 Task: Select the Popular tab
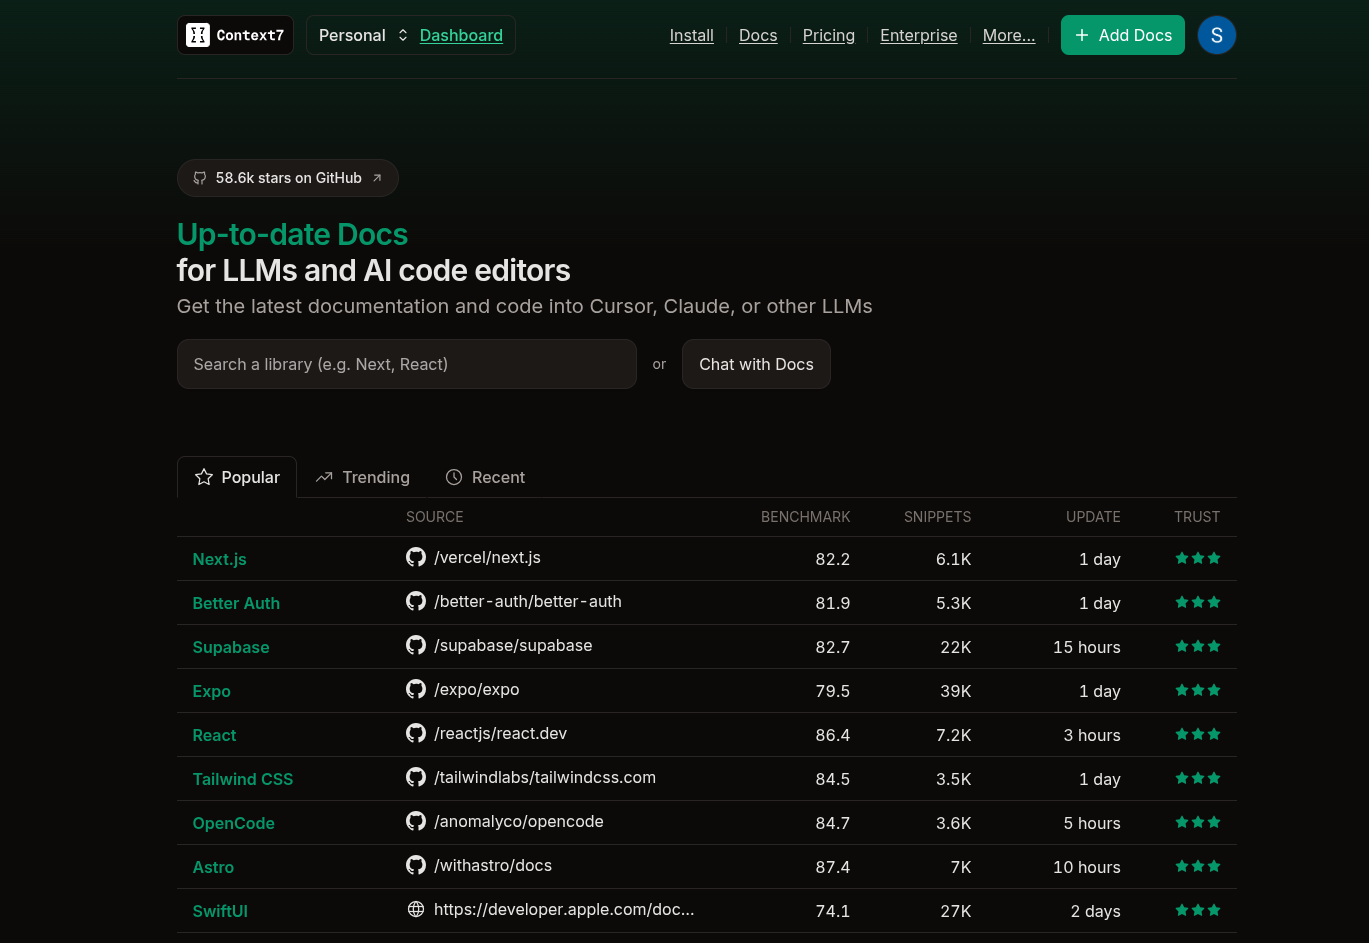click(x=237, y=477)
